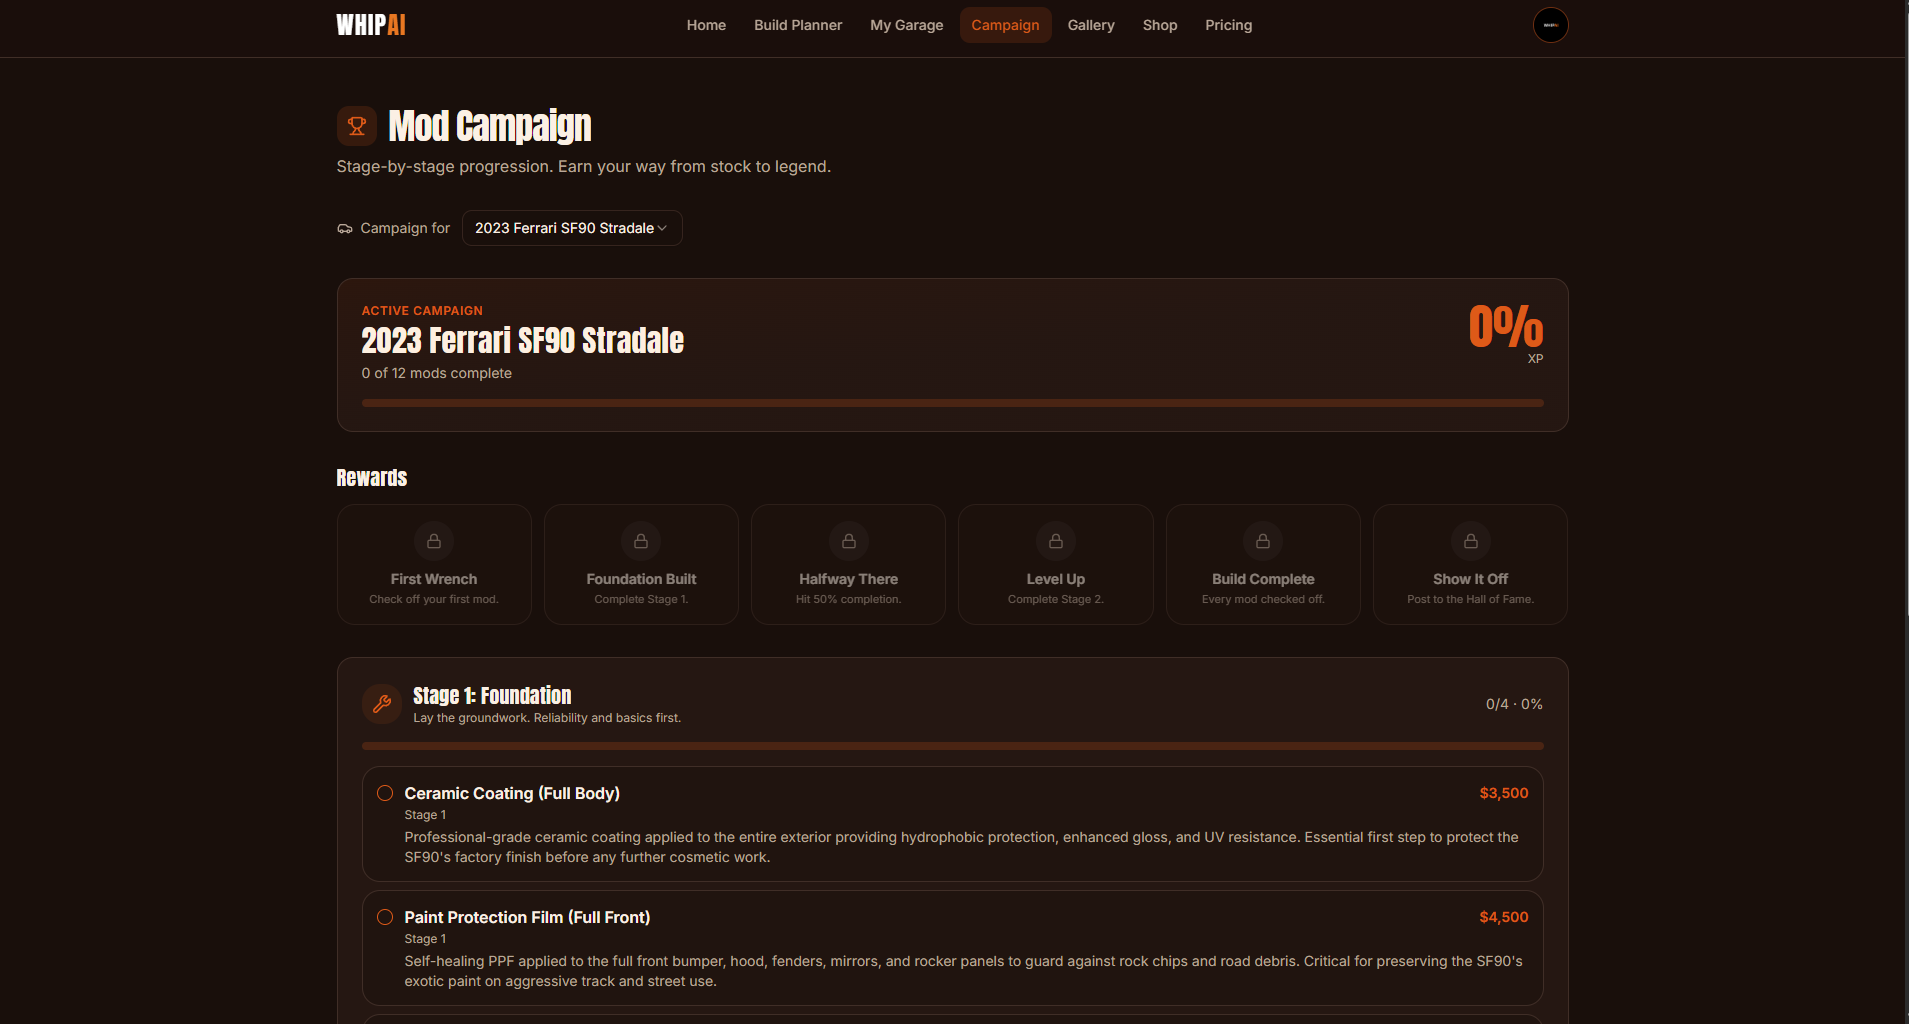1909x1024 pixels.
Task: Click the Ceramic Coating (Full Body) title
Action: pos(512,793)
